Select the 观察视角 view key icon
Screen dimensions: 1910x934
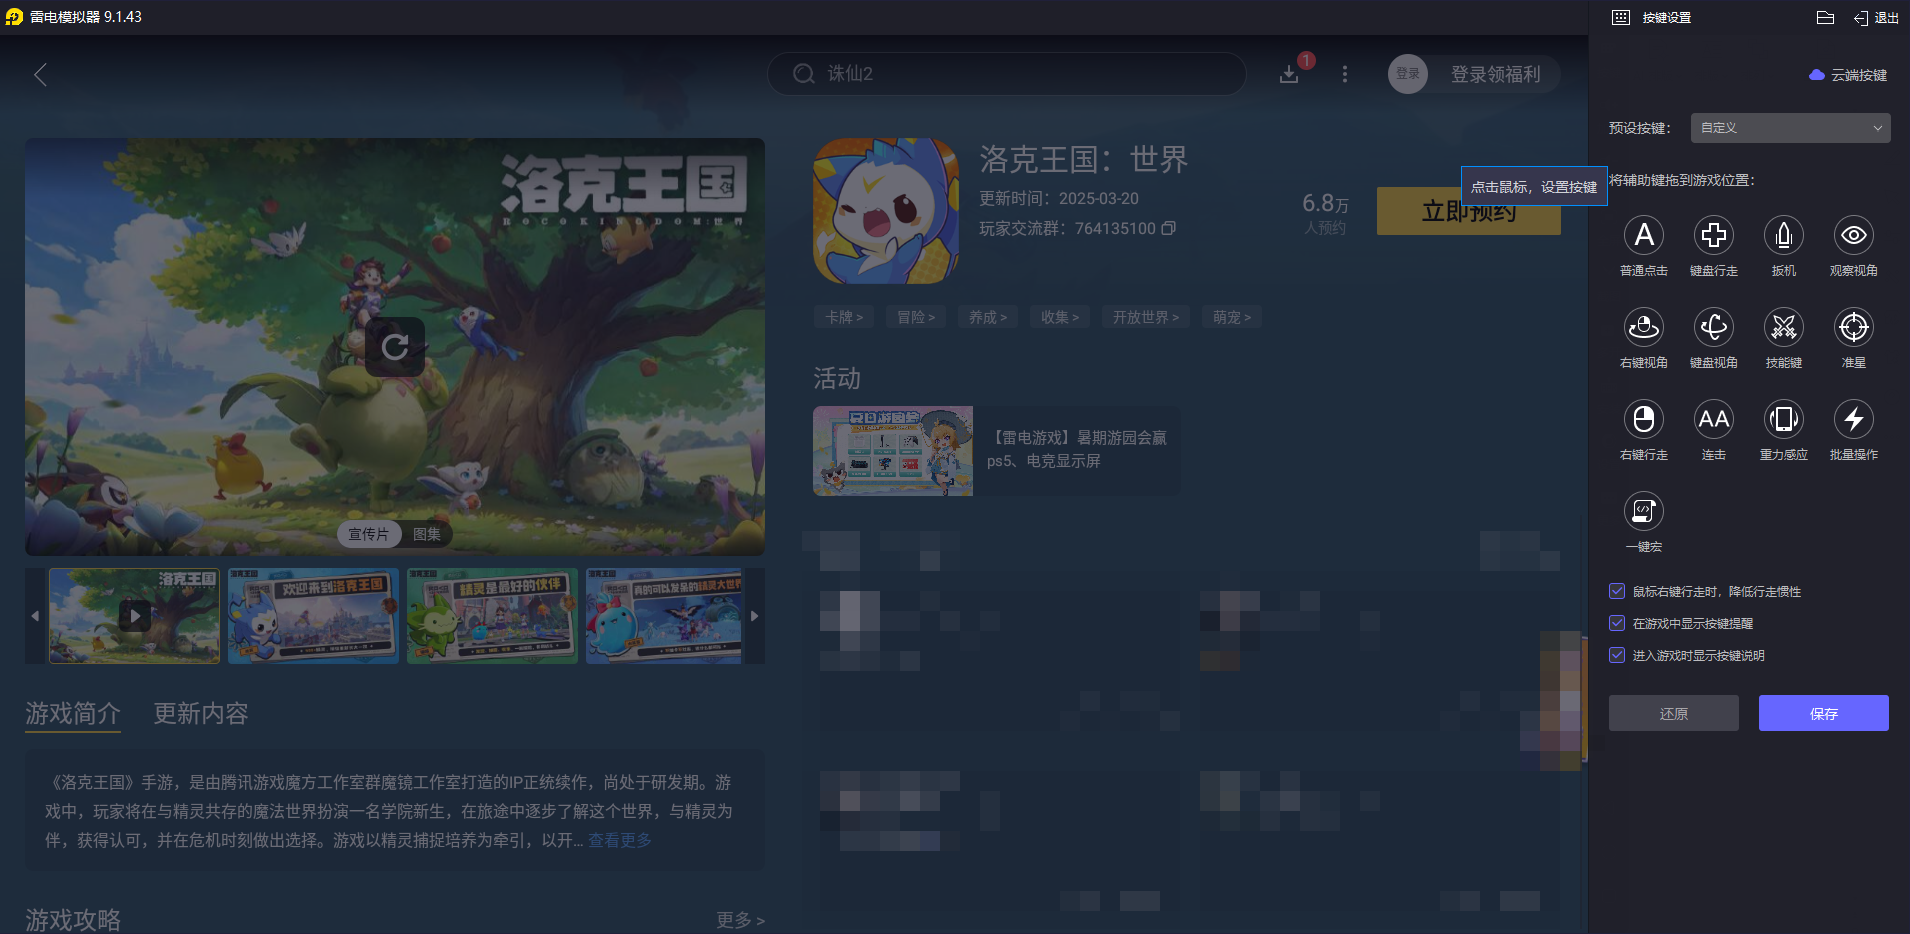coord(1854,236)
